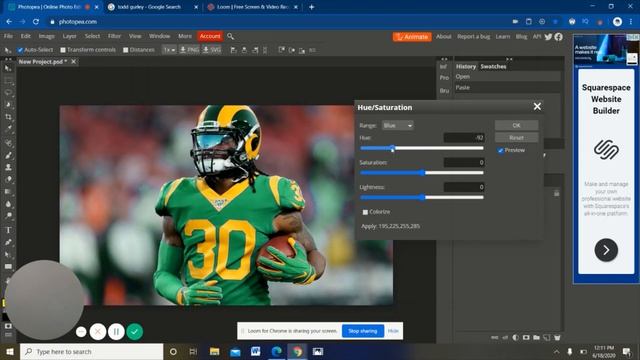The image size is (640, 360).
Task: Select the Pen tool
Action: click(8, 242)
